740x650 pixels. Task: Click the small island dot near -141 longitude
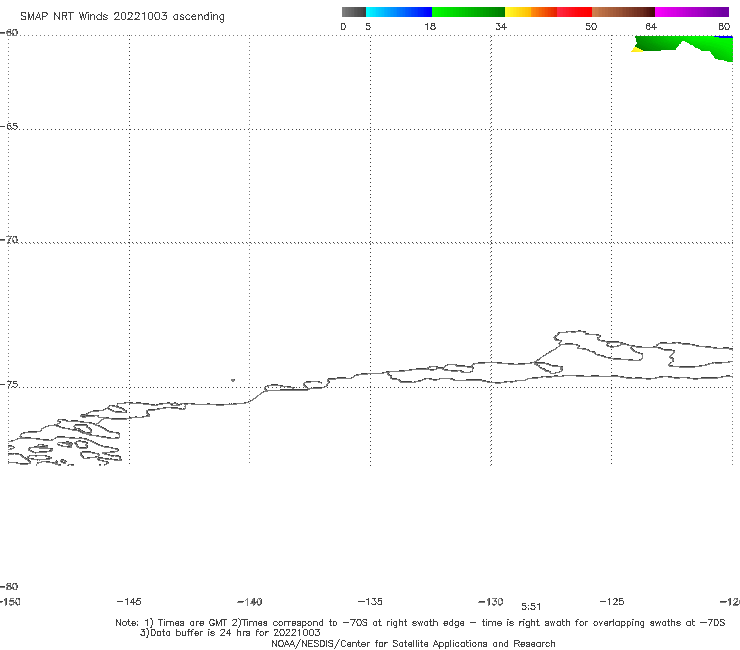click(233, 380)
